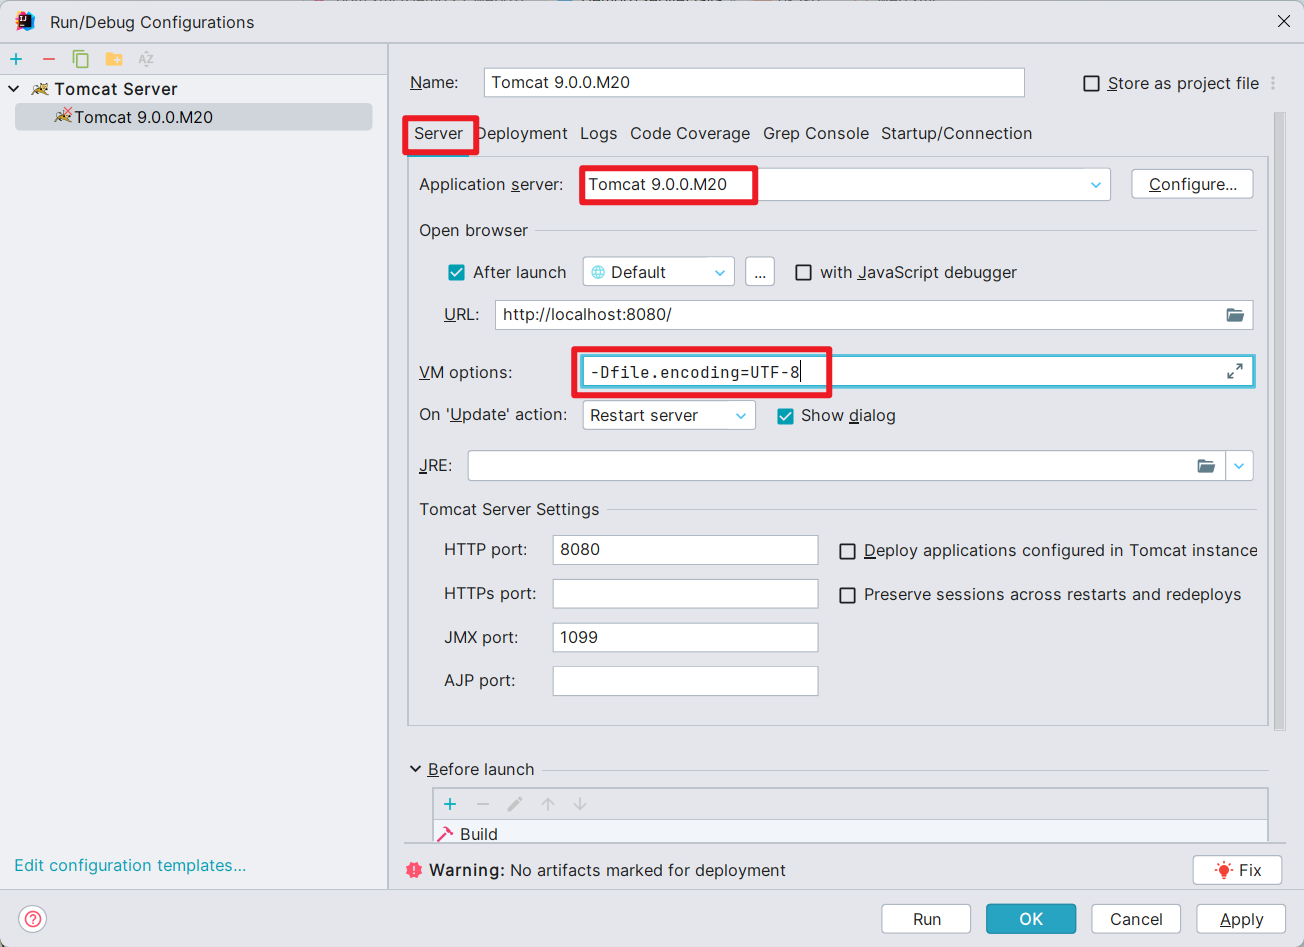Browse for JRE folder icon
The image size is (1304, 947).
[1207, 466]
